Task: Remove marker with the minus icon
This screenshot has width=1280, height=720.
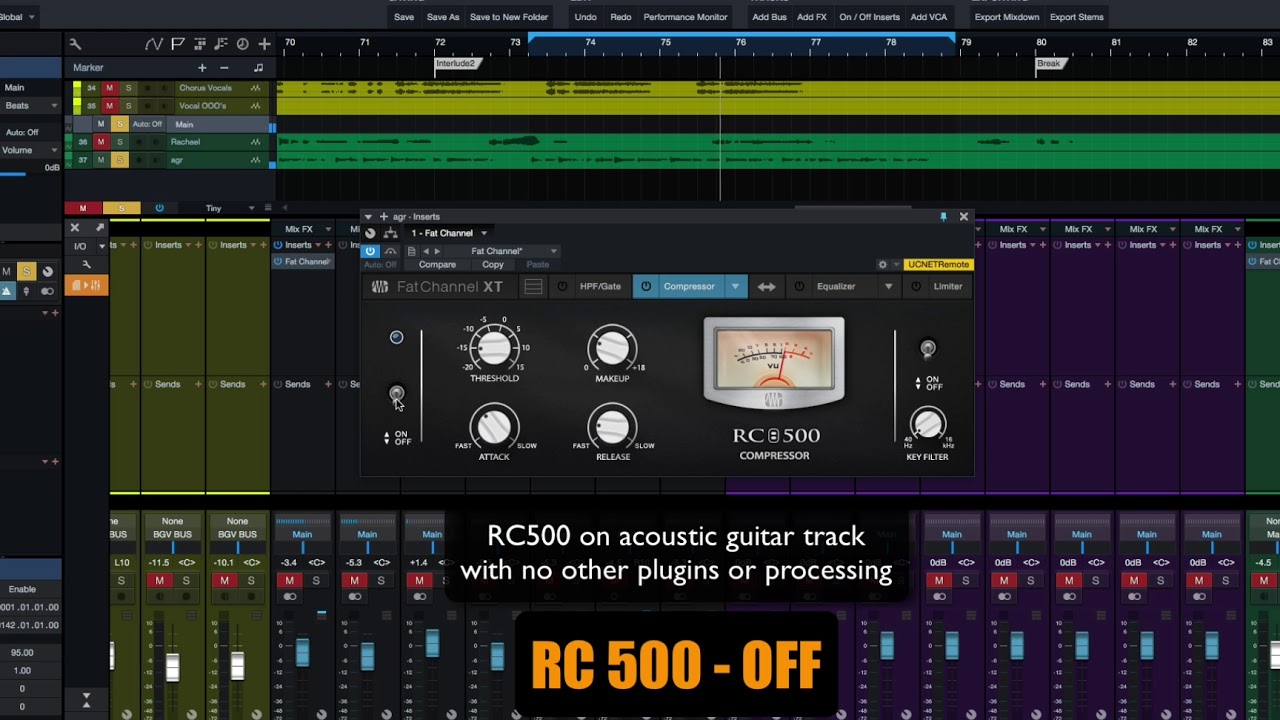Action: click(x=224, y=68)
